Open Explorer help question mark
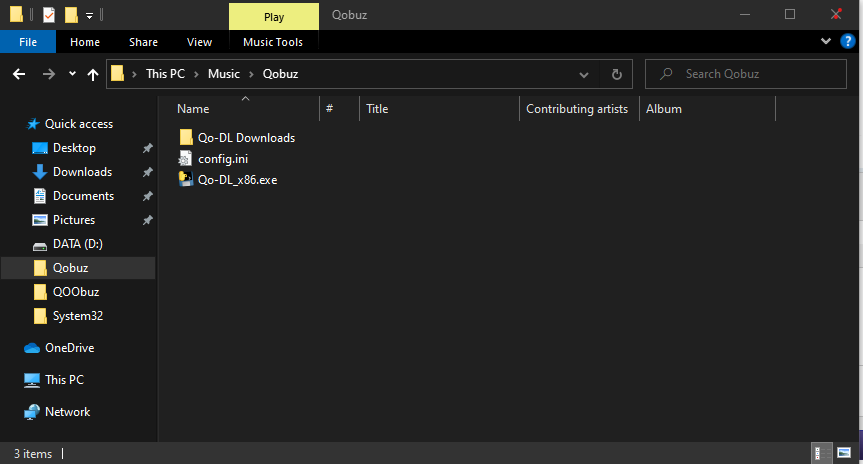 click(848, 41)
